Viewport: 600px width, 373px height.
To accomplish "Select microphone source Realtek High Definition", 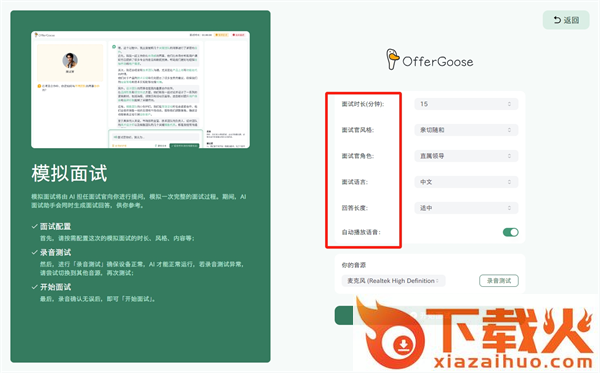I will pos(393,281).
